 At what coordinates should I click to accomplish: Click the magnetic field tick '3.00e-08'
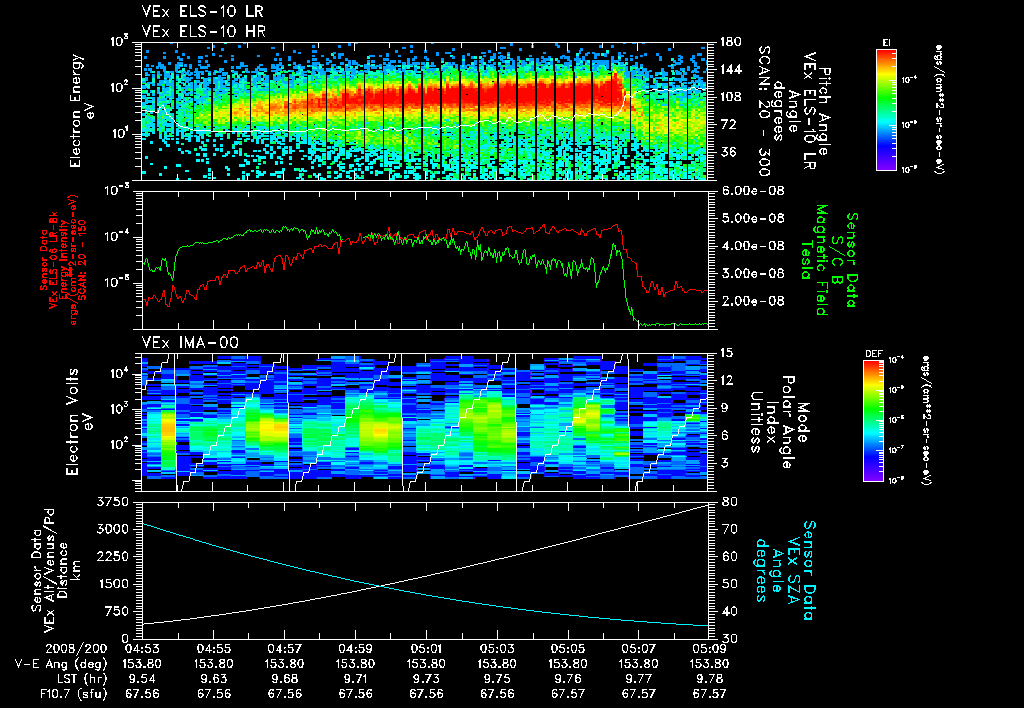(x=752, y=273)
